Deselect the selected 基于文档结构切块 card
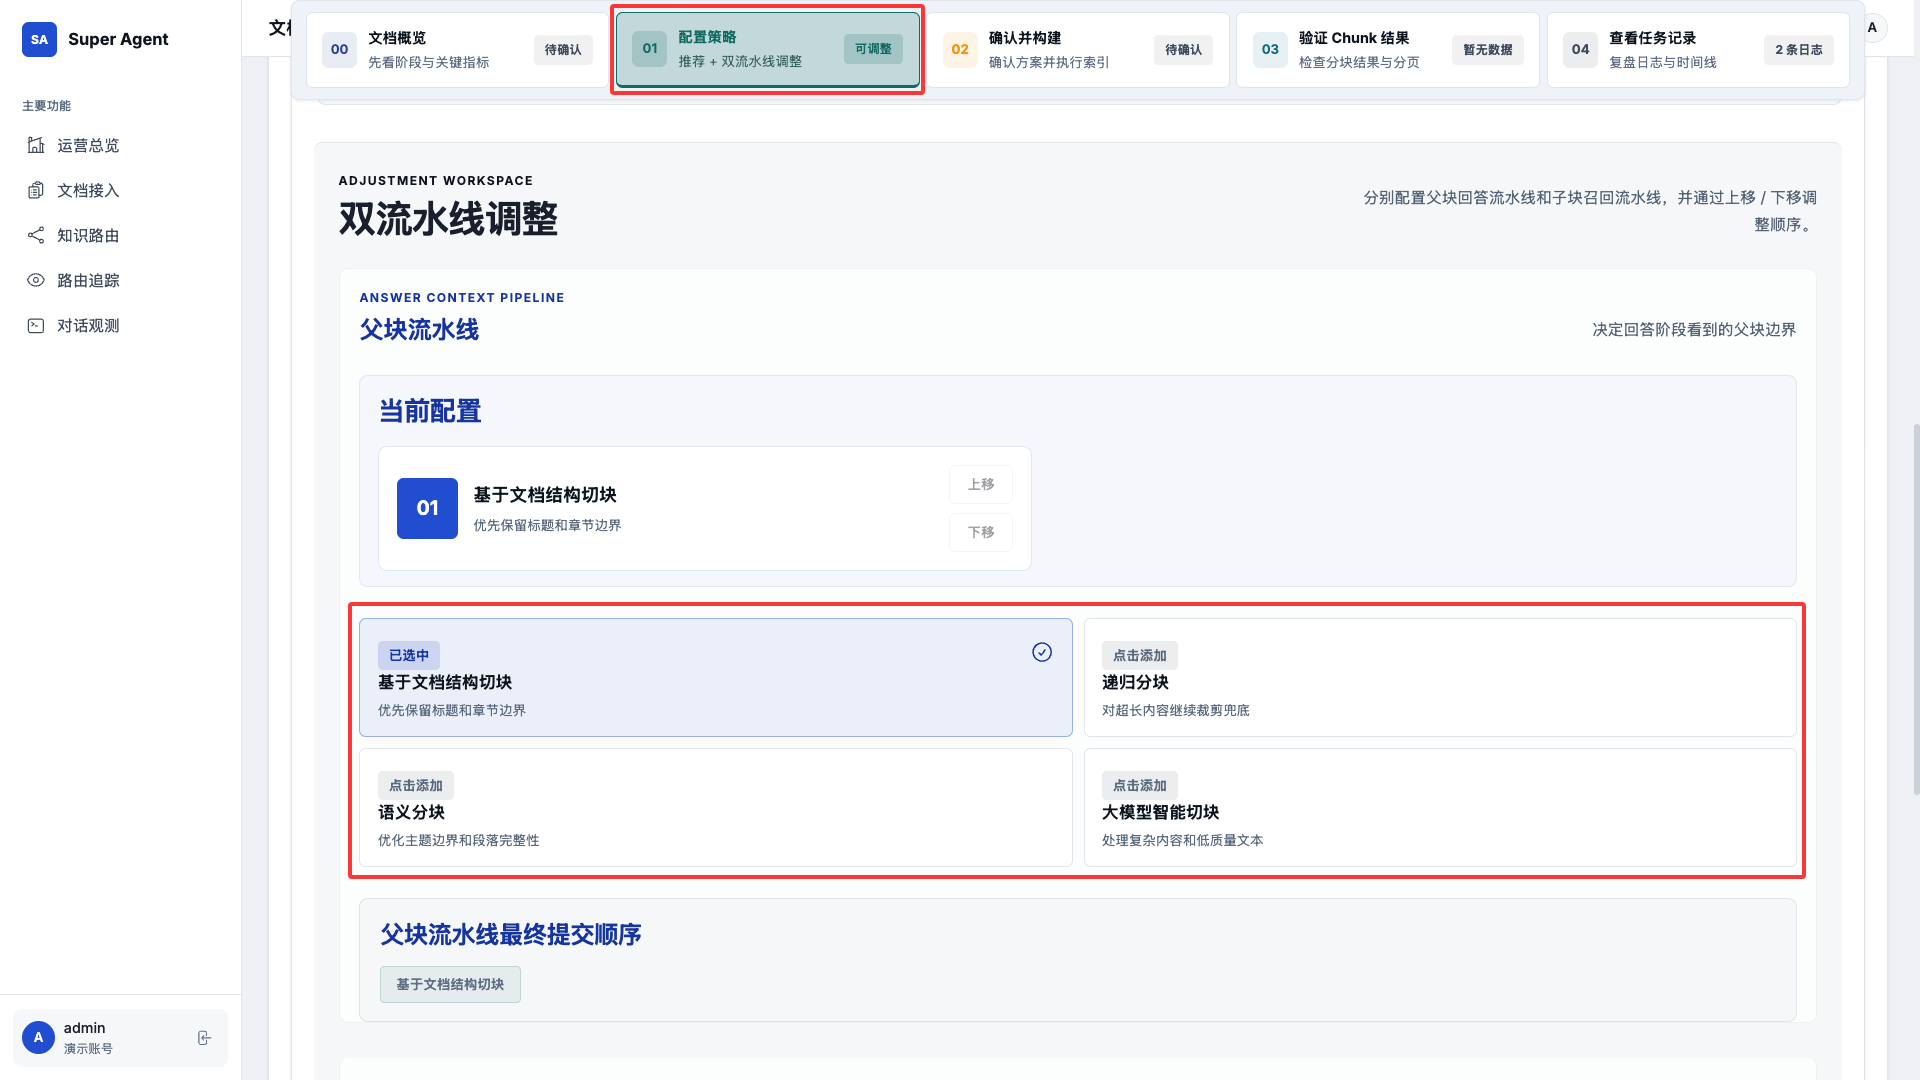1920x1080 pixels. 715,678
